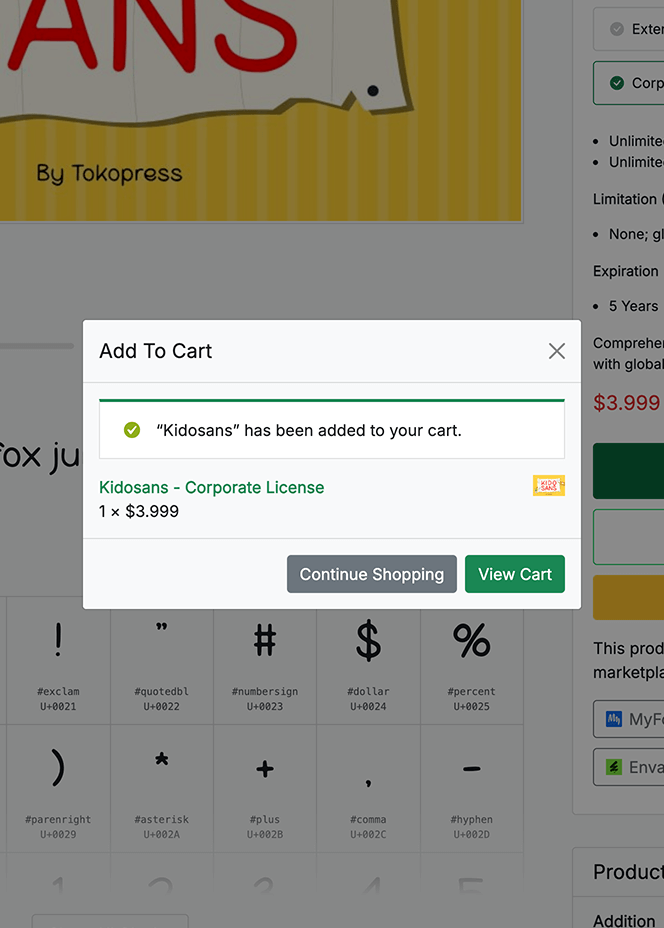Screen dimensions: 664x928
Task: Click the Envato leaf logo icon
Action: 614,767
